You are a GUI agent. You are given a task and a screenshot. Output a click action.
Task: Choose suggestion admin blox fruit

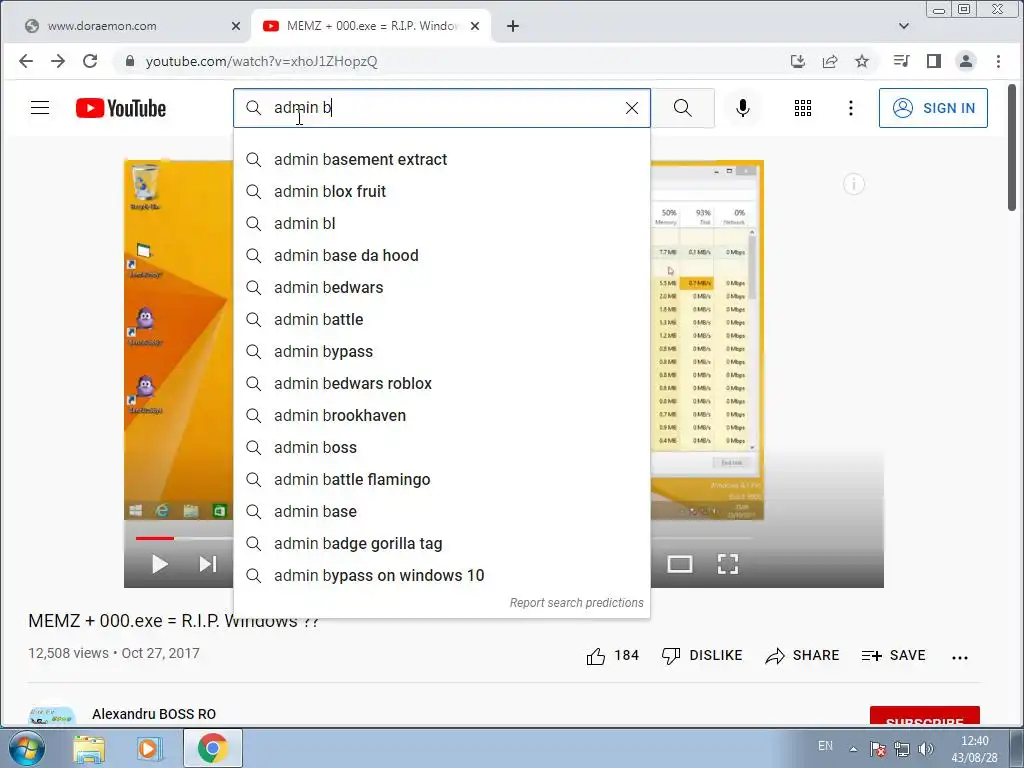(x=441, y=191)
